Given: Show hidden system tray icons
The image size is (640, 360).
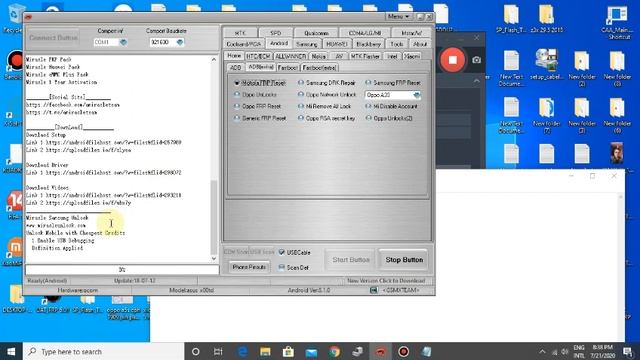Looking at the screenshot, I should 542,351.
